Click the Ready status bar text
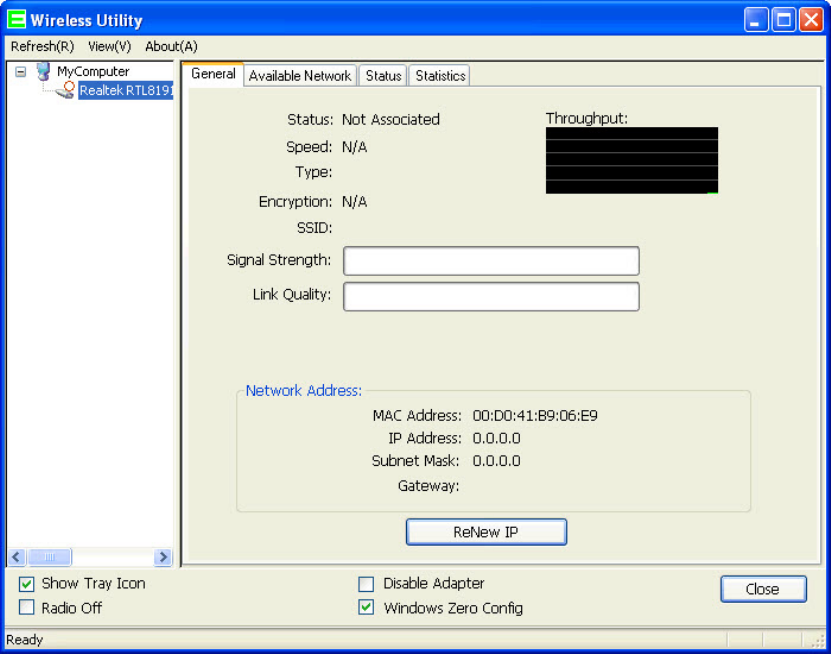Screen dimensions: 831x654 point(24,640)
